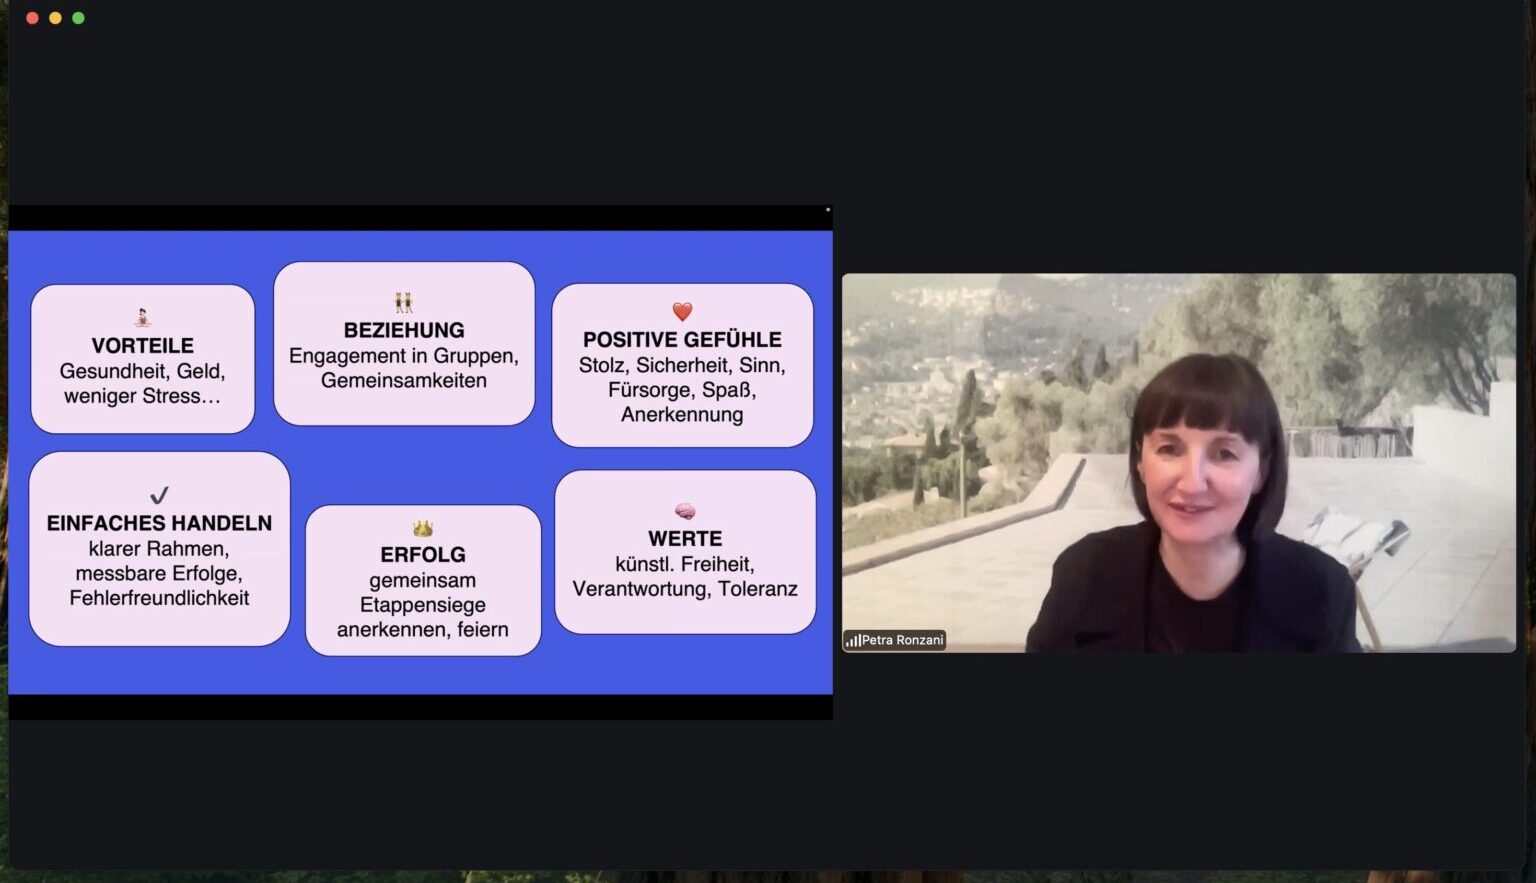Click the text 'Verantwortung, Toleranz' in the WERTE card
This screenshot has width=1536, height=883.
coord(685,589)
